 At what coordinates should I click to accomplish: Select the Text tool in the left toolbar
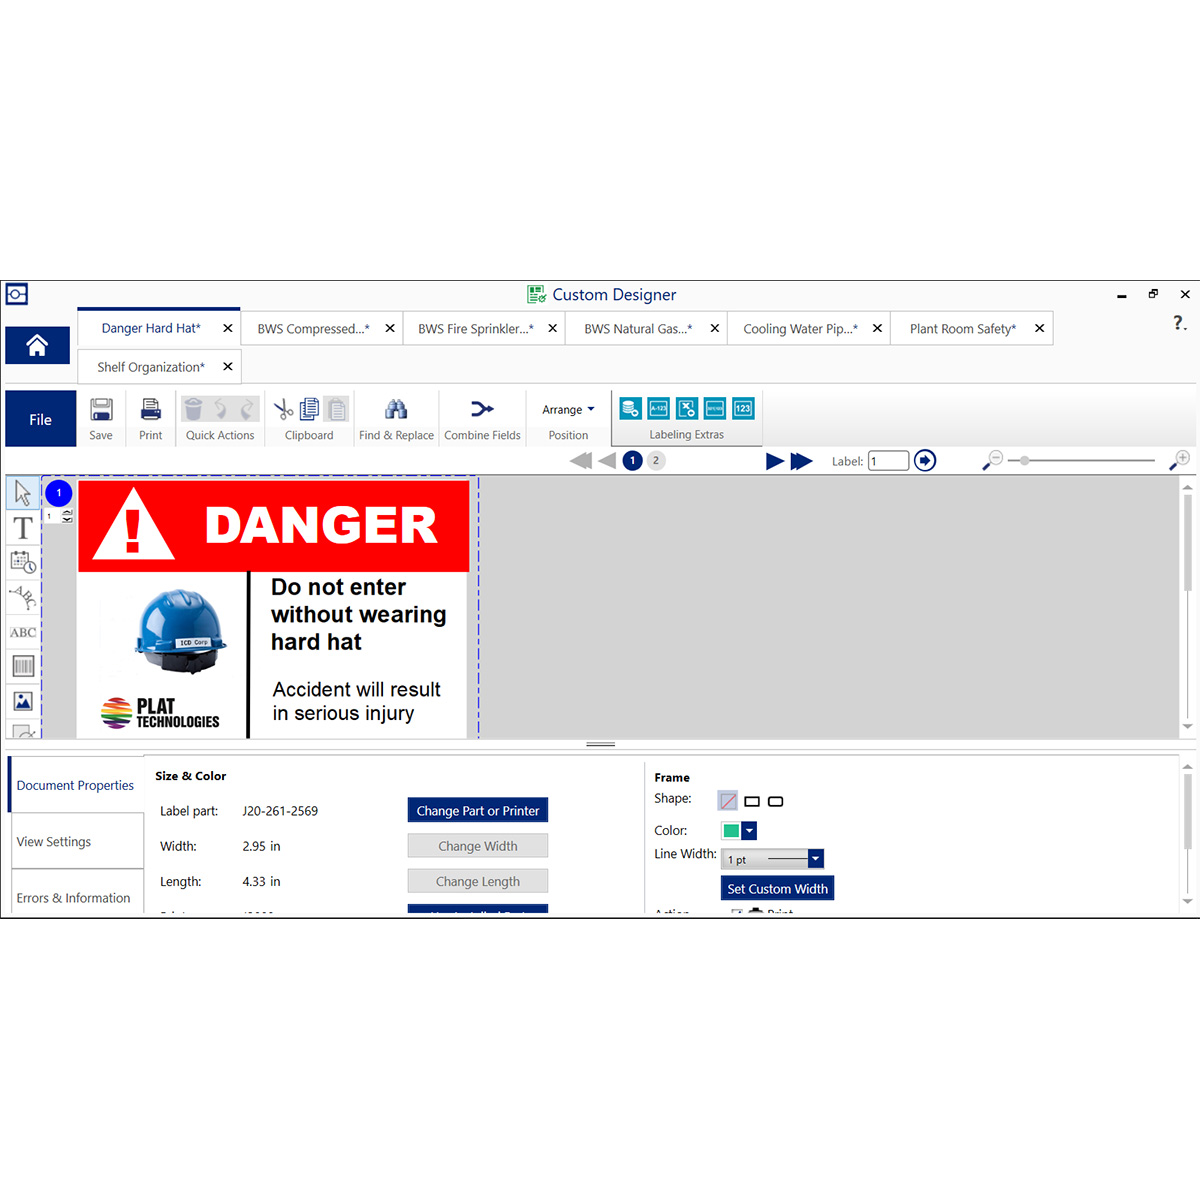23,528
